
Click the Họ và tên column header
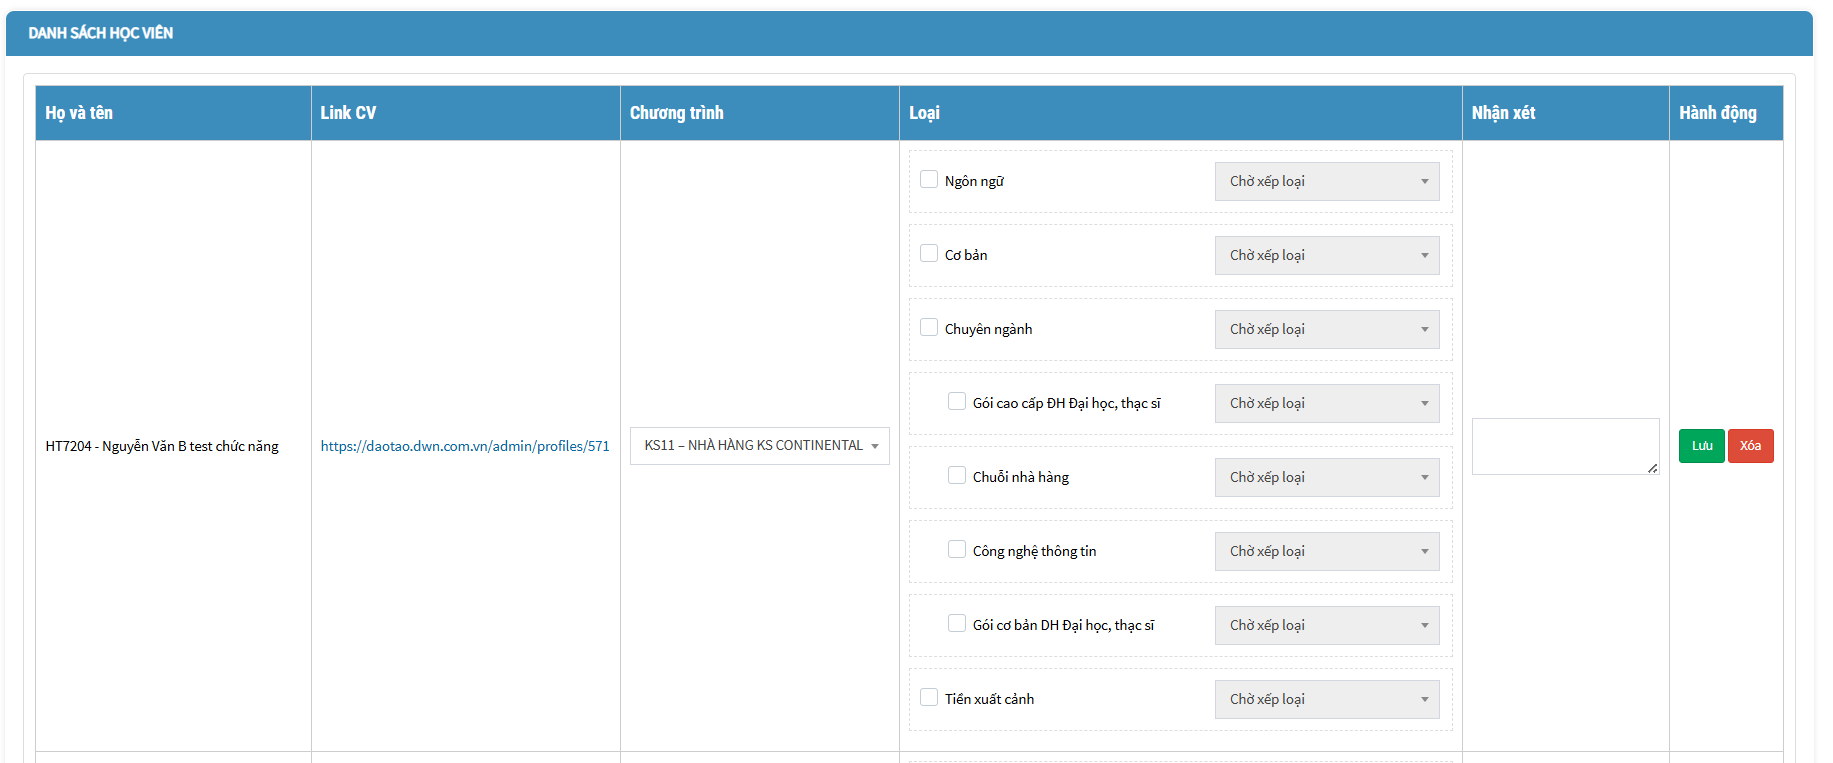79,113
